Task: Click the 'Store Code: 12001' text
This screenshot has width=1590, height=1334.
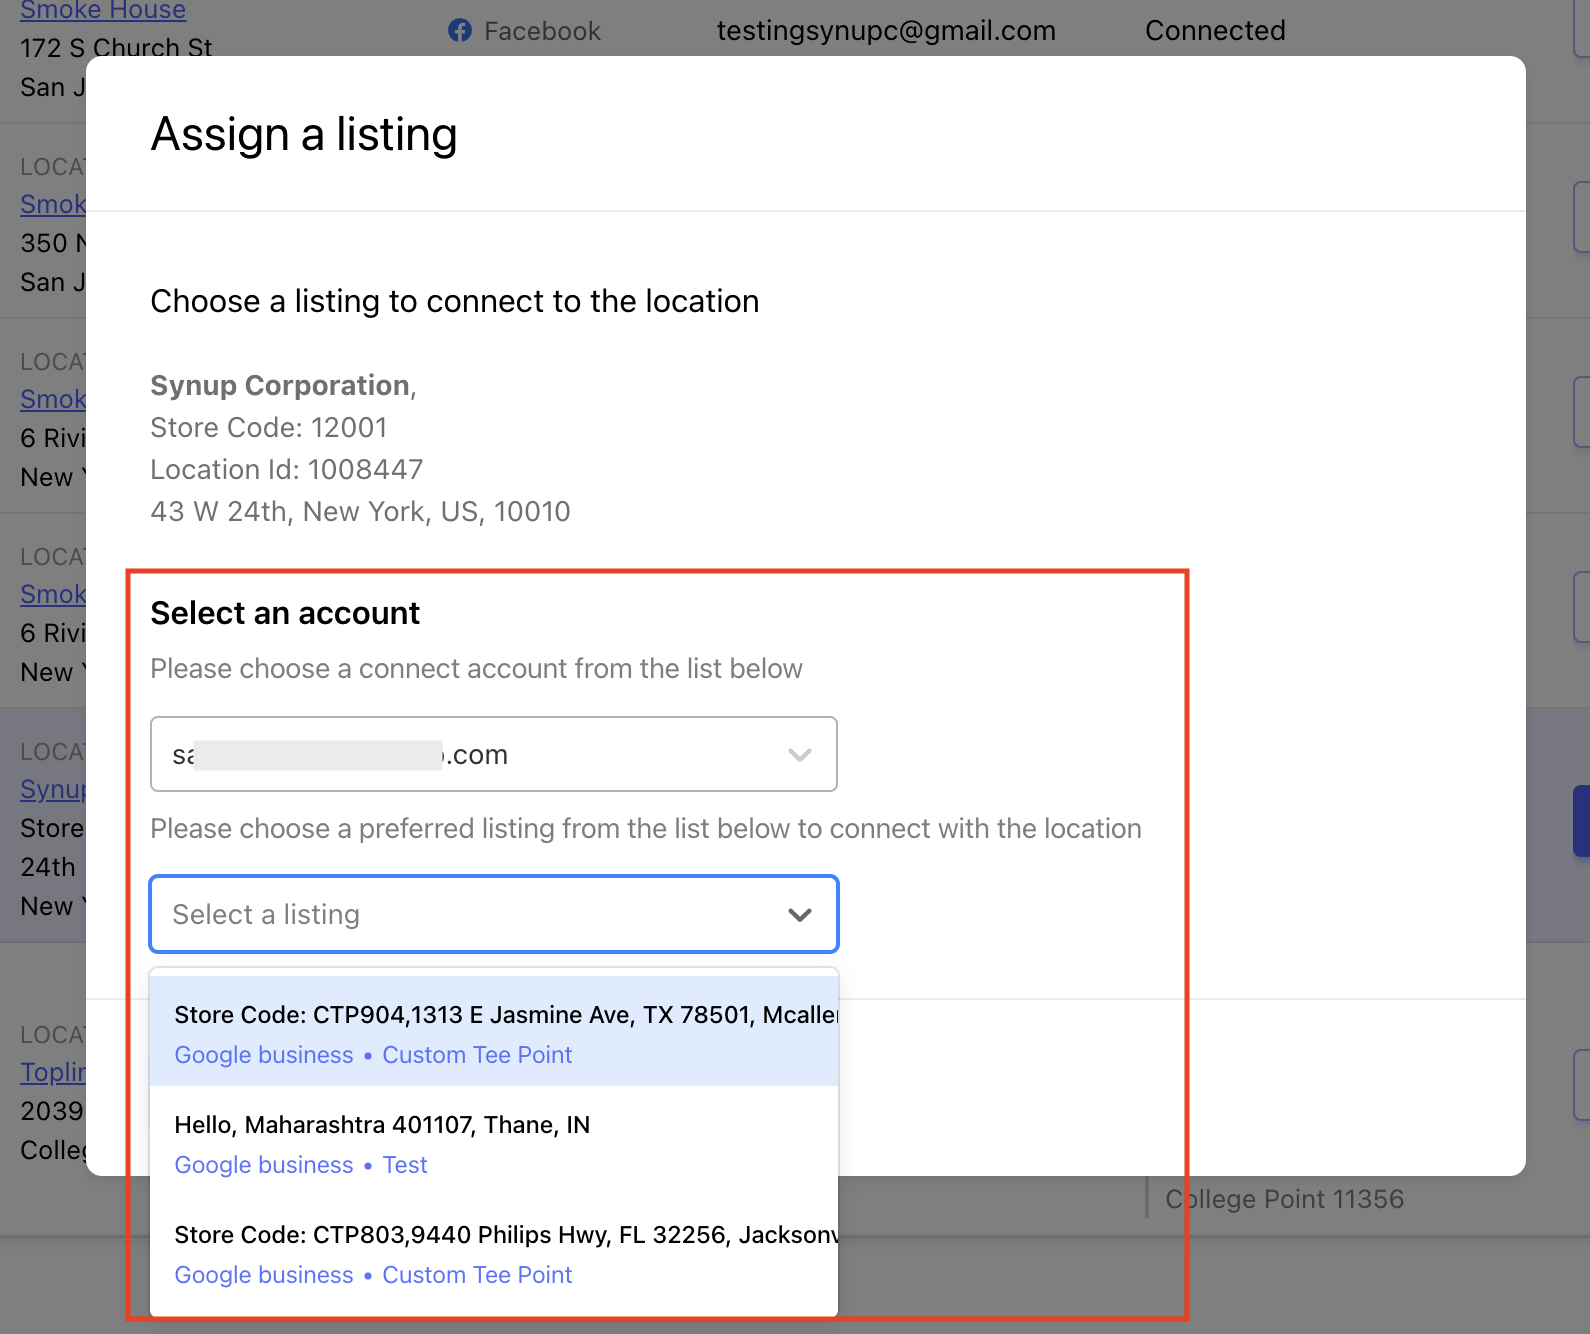Action: 269,427
